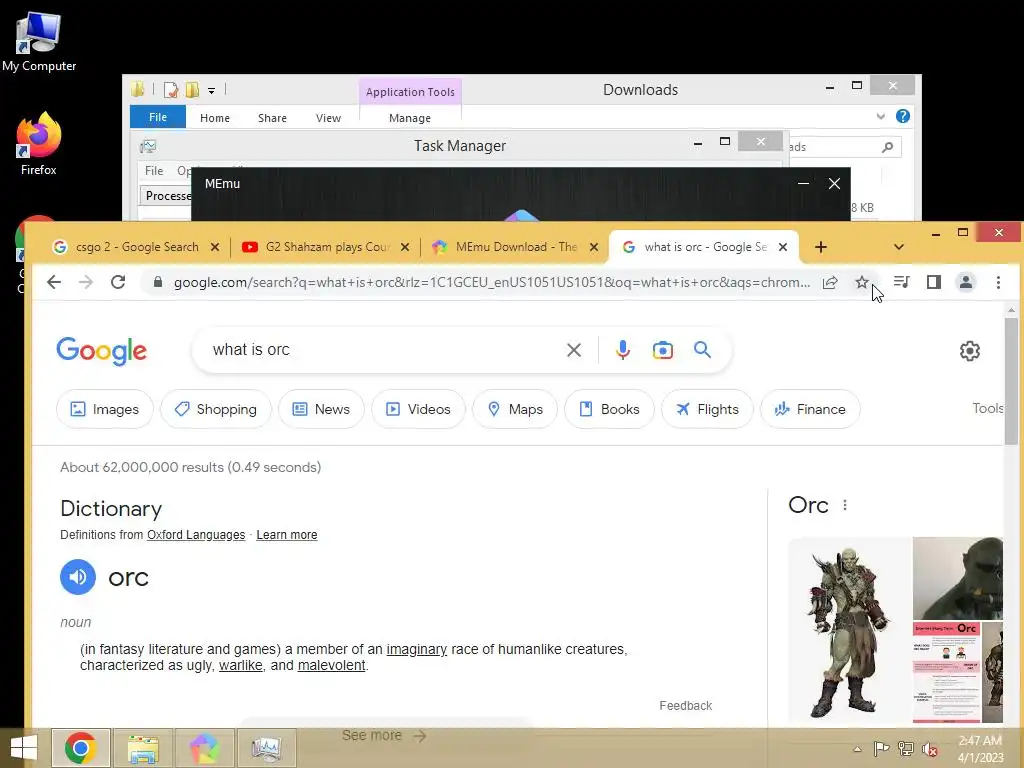
Task: Open more options next to Orc panel title
Action: (x=845, y=505)
